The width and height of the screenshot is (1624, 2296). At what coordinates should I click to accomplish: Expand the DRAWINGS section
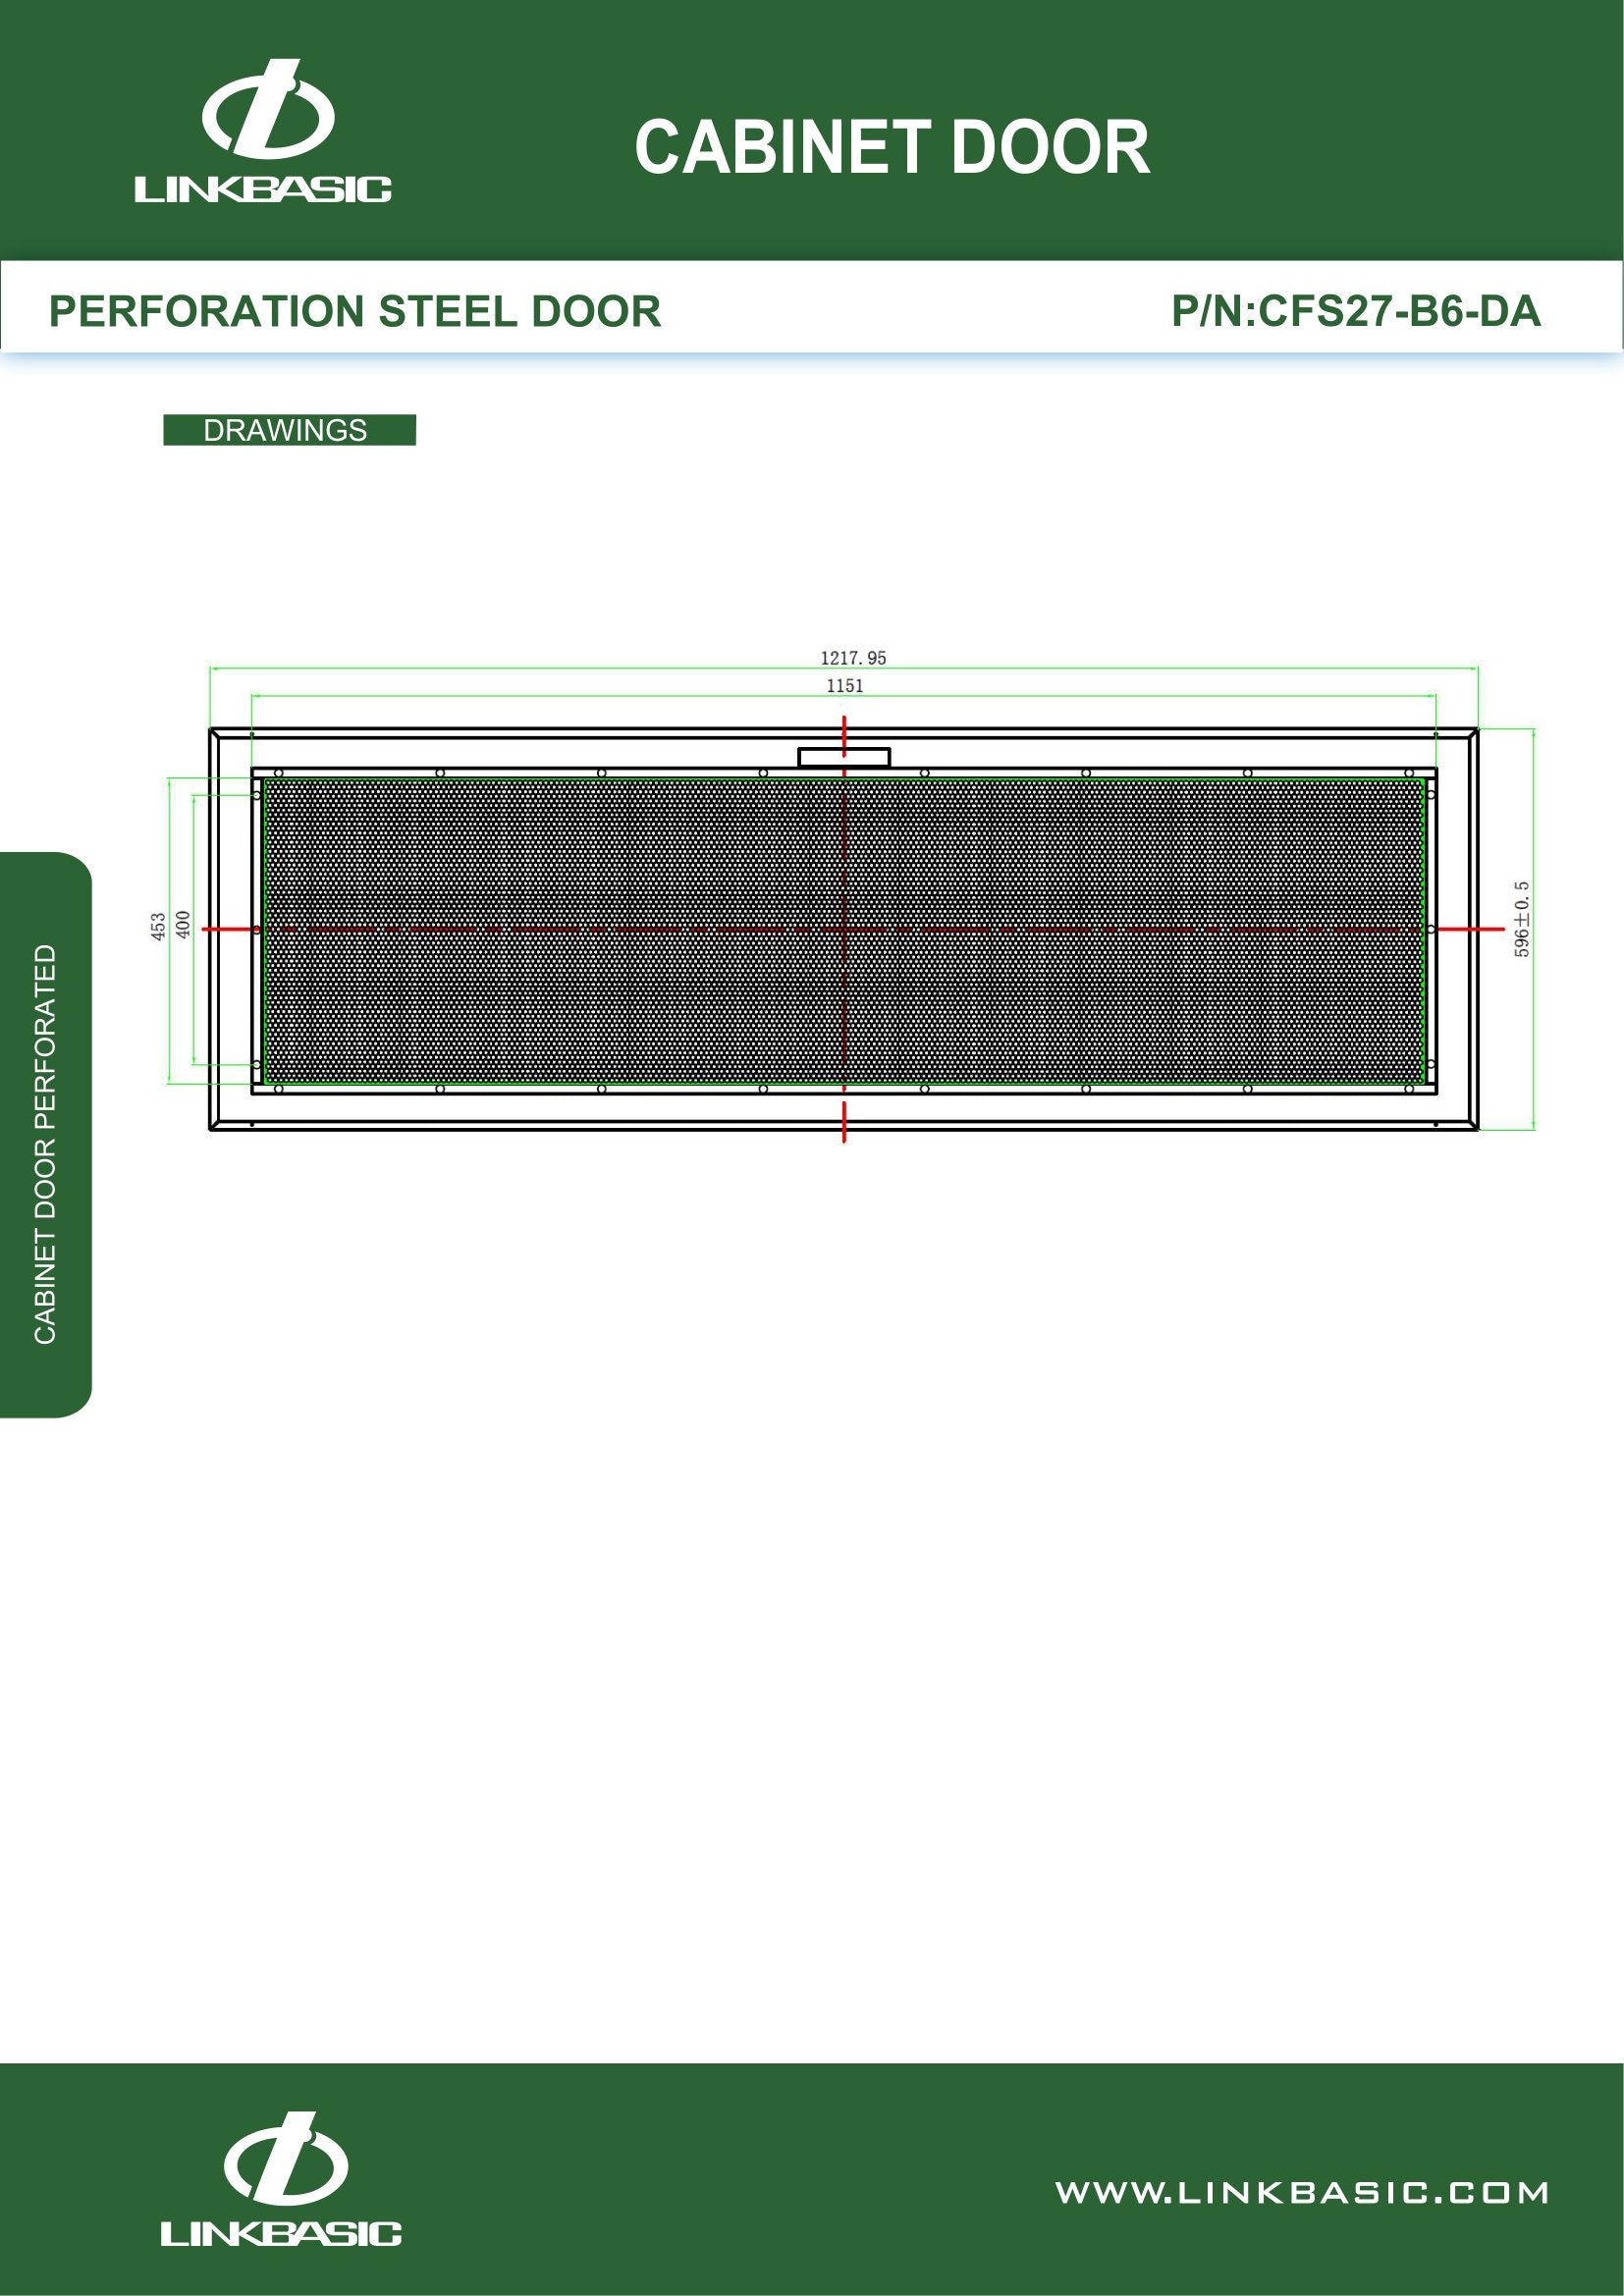point(287,431)
